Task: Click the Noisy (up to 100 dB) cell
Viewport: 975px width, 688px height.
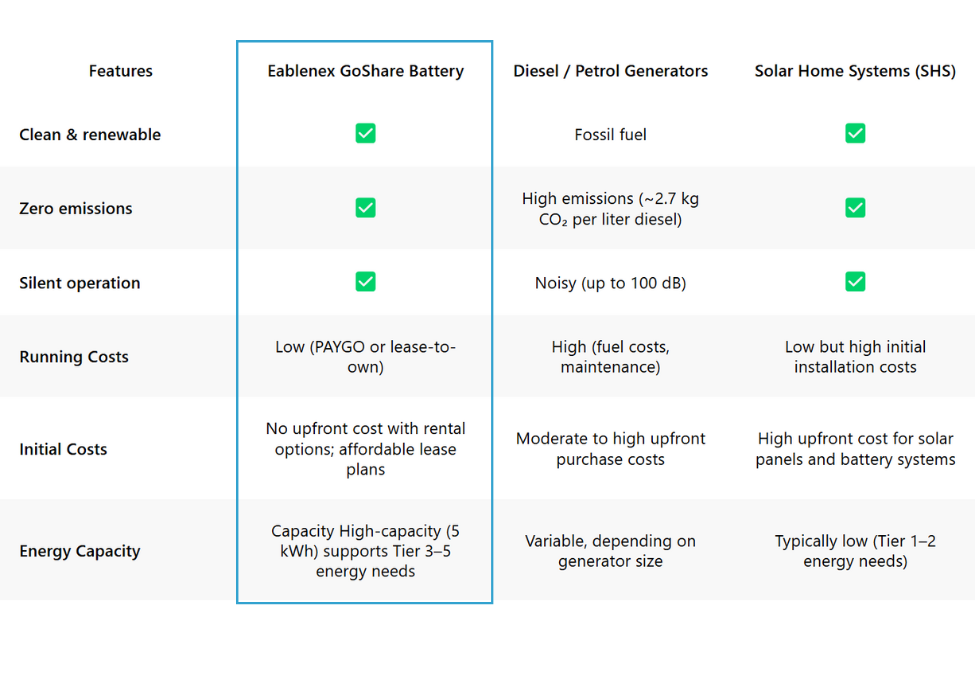Action: [611, 283]
